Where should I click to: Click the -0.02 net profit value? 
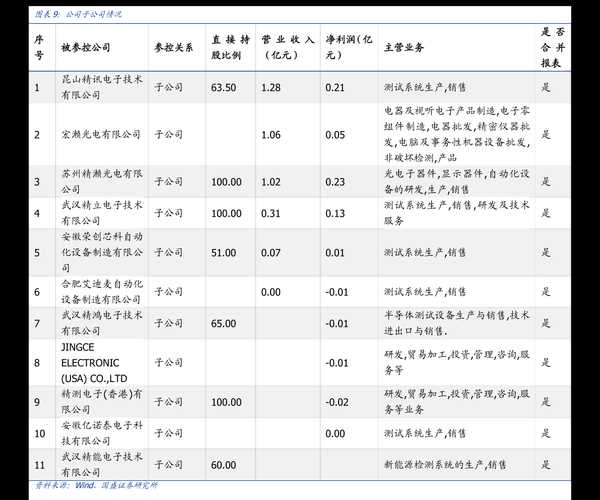tap(337, 401)
